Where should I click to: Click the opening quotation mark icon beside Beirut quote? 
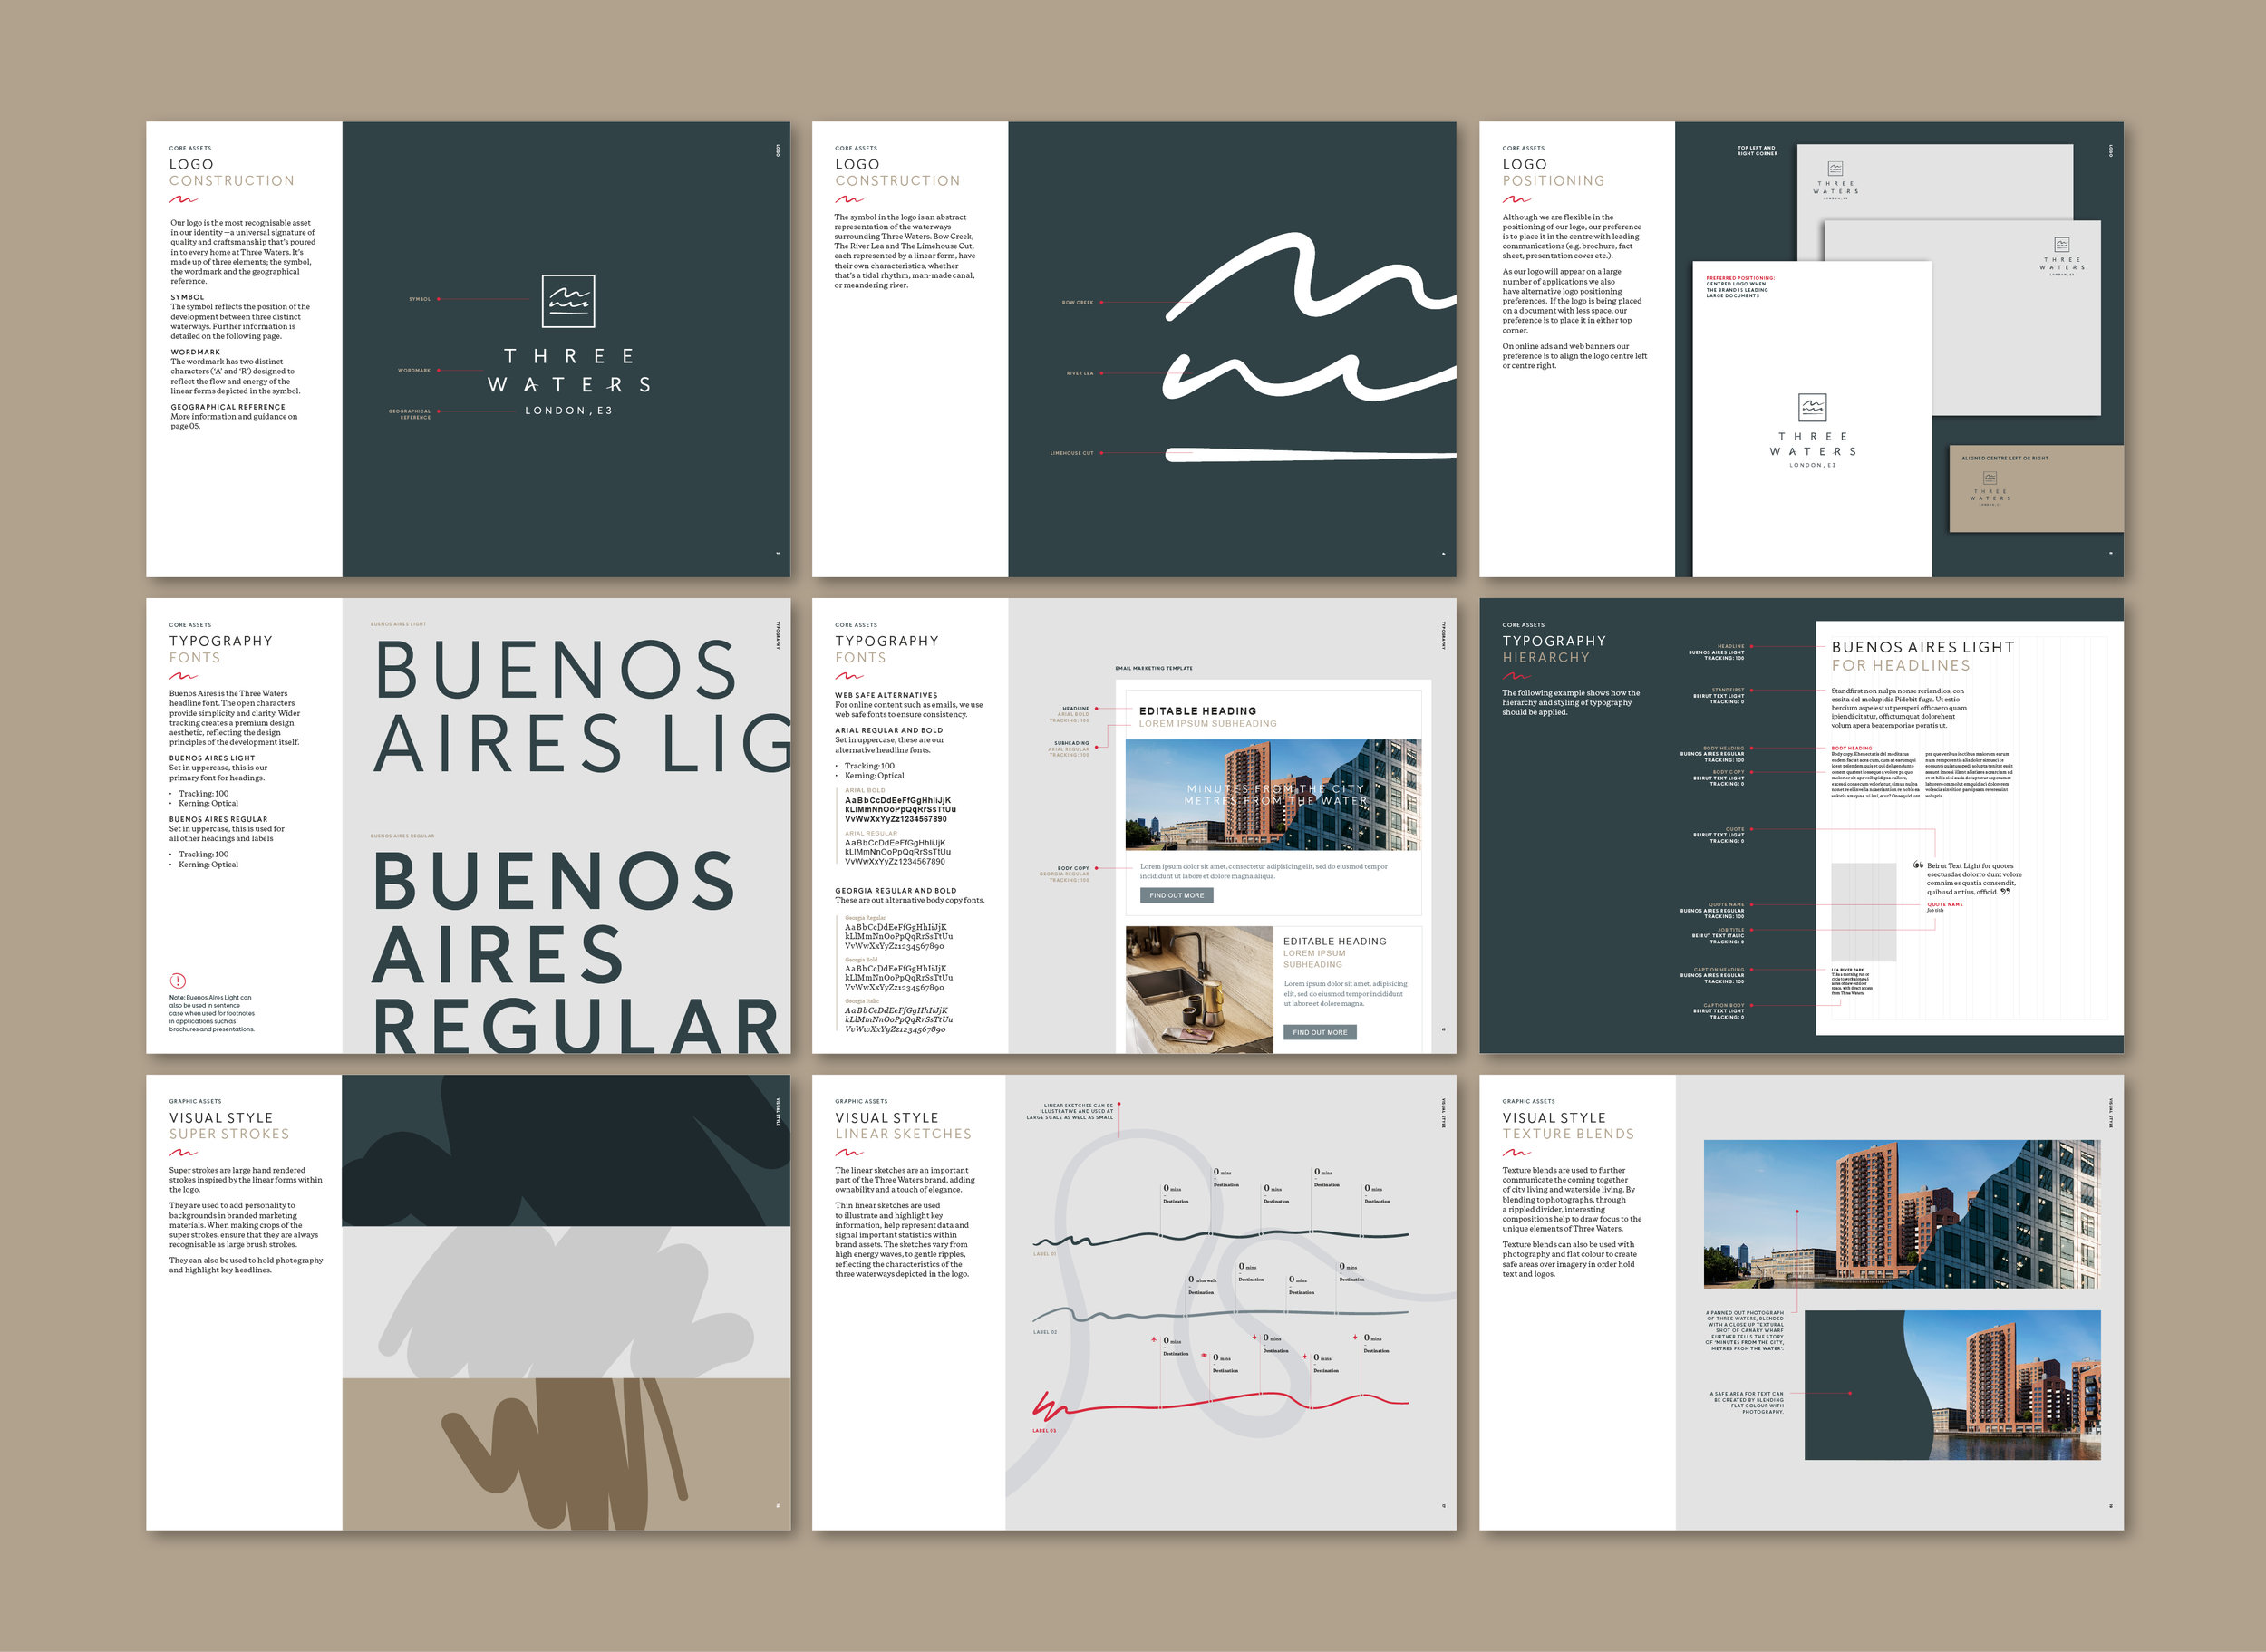click(1918, 865)
